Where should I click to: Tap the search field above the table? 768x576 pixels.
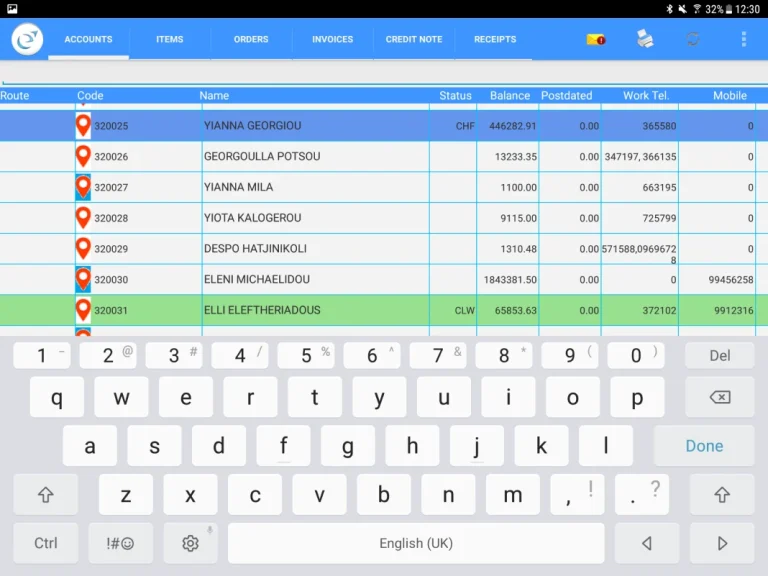pos(384,73)
